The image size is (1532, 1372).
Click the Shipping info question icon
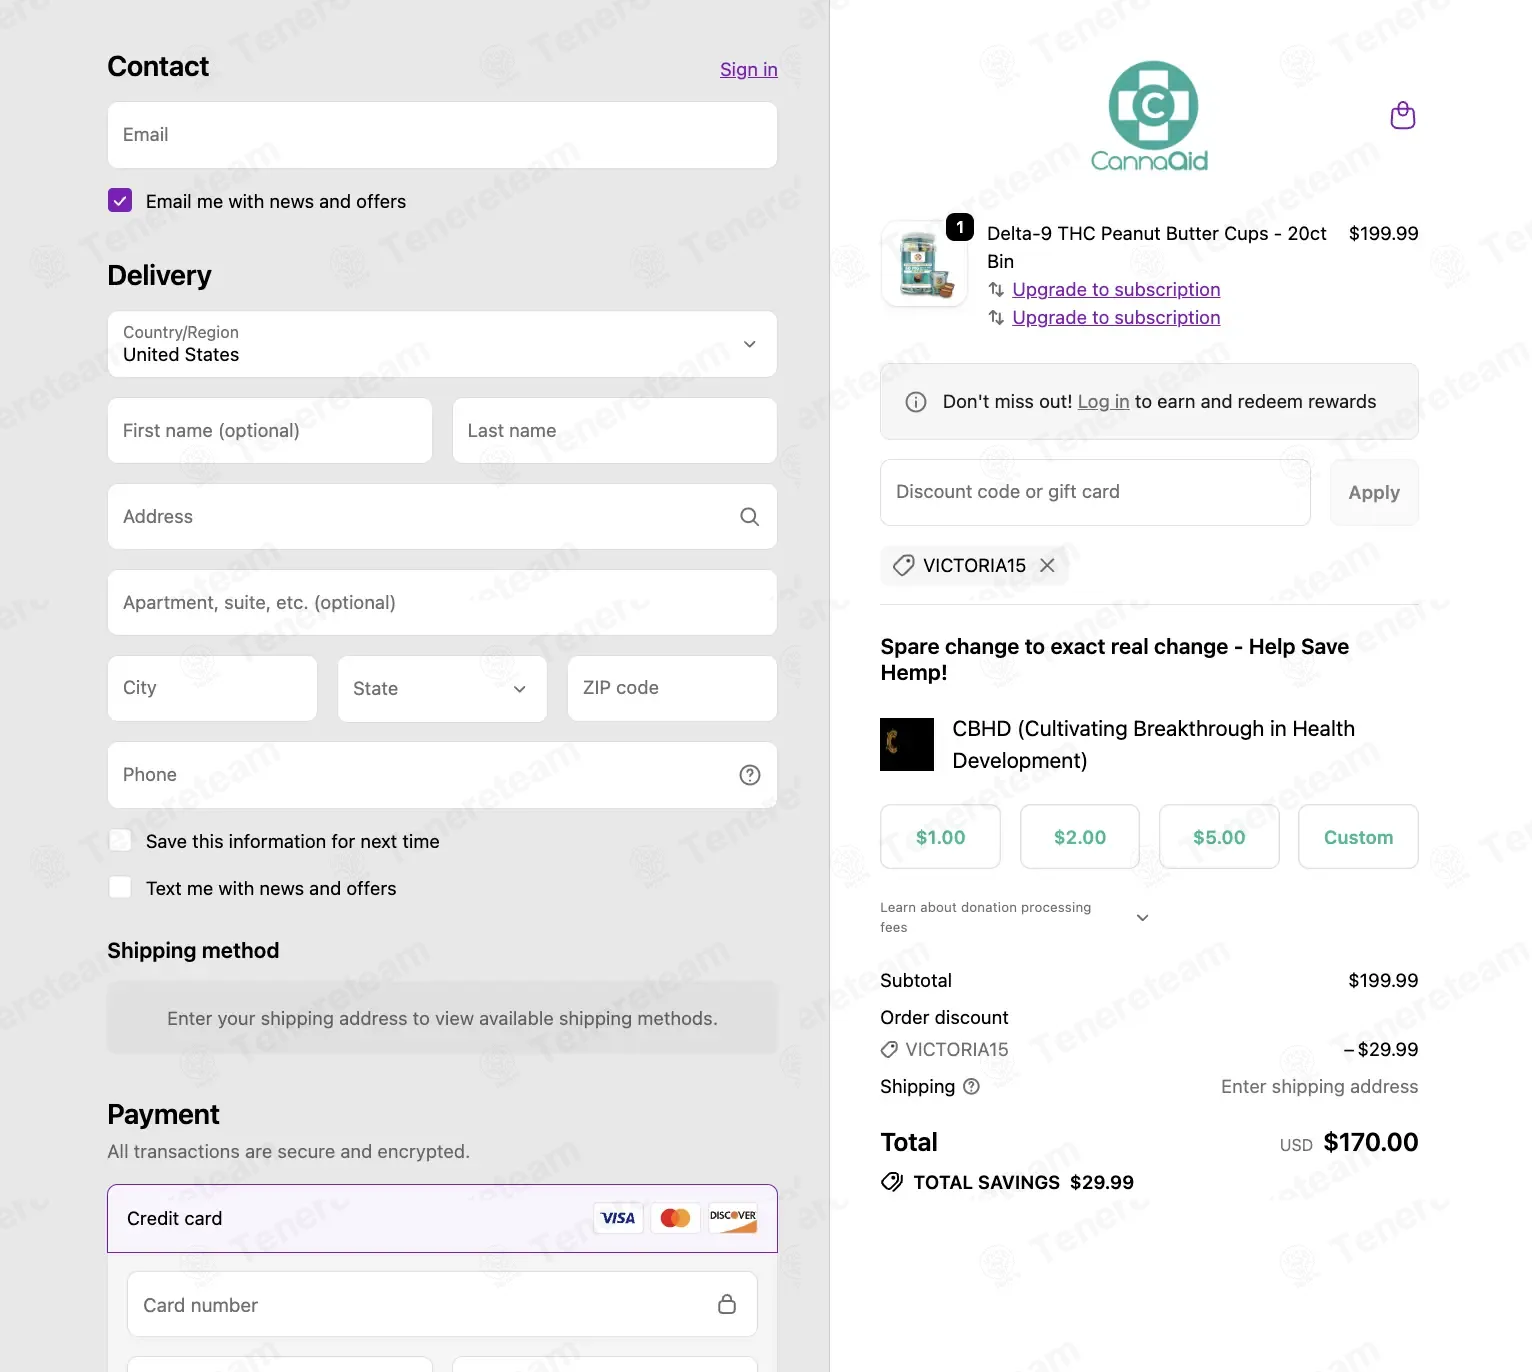pyautogui.click(x=971, y=1087)
